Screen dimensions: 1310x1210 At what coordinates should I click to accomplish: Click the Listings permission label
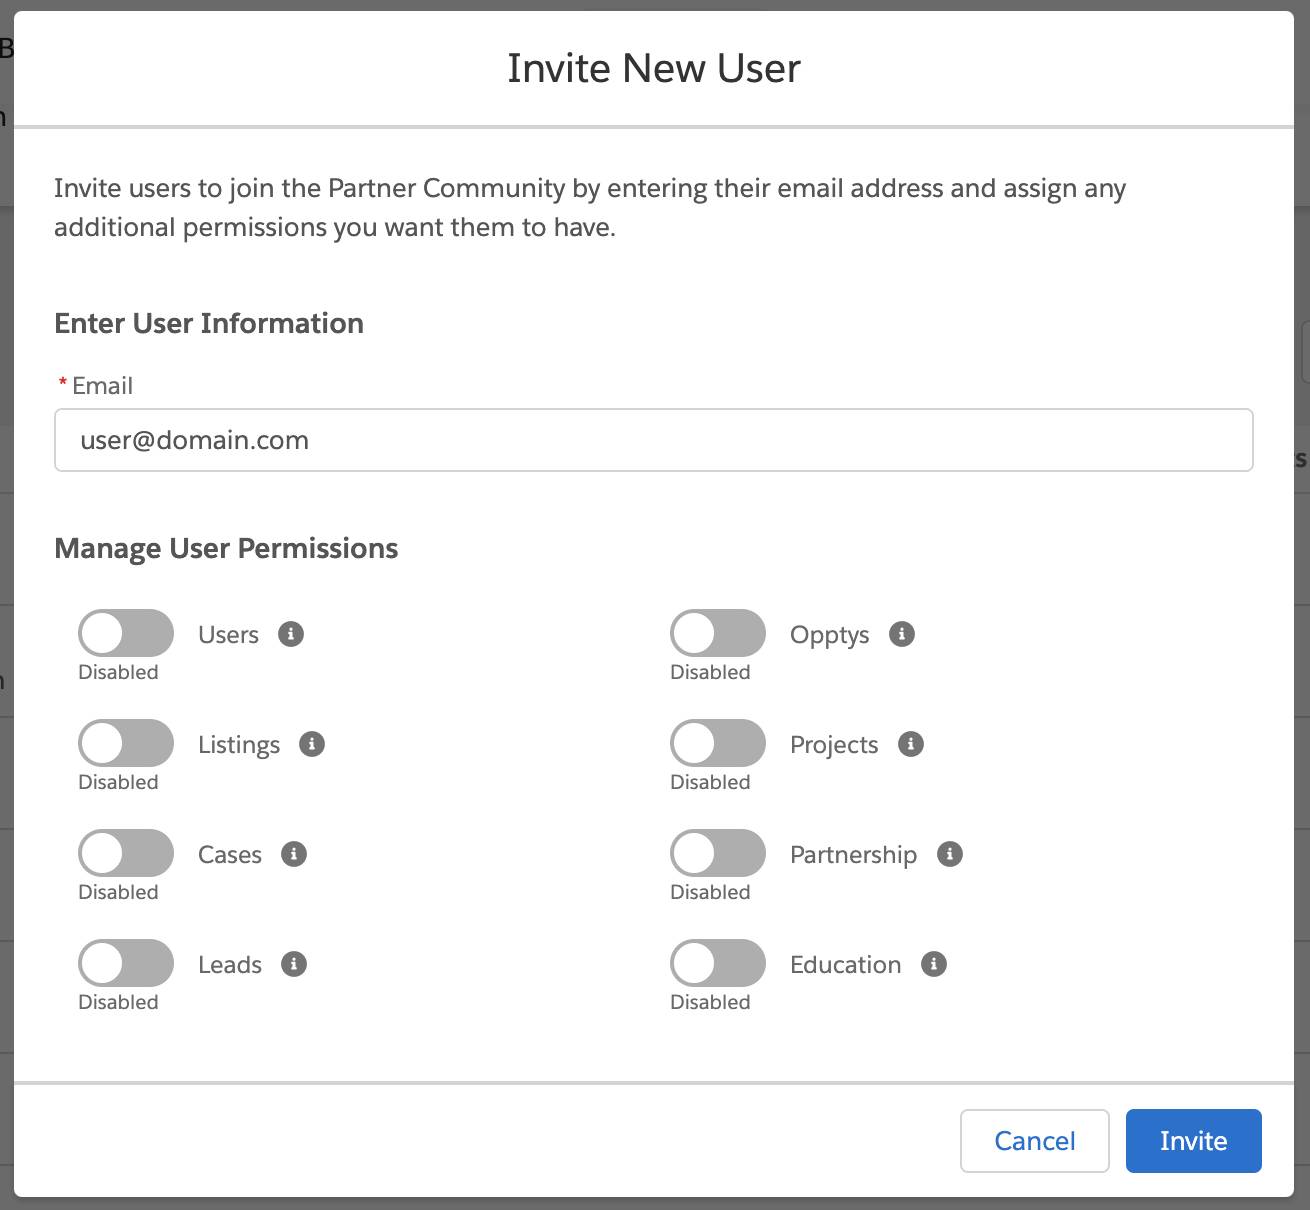tap(239, 746)
